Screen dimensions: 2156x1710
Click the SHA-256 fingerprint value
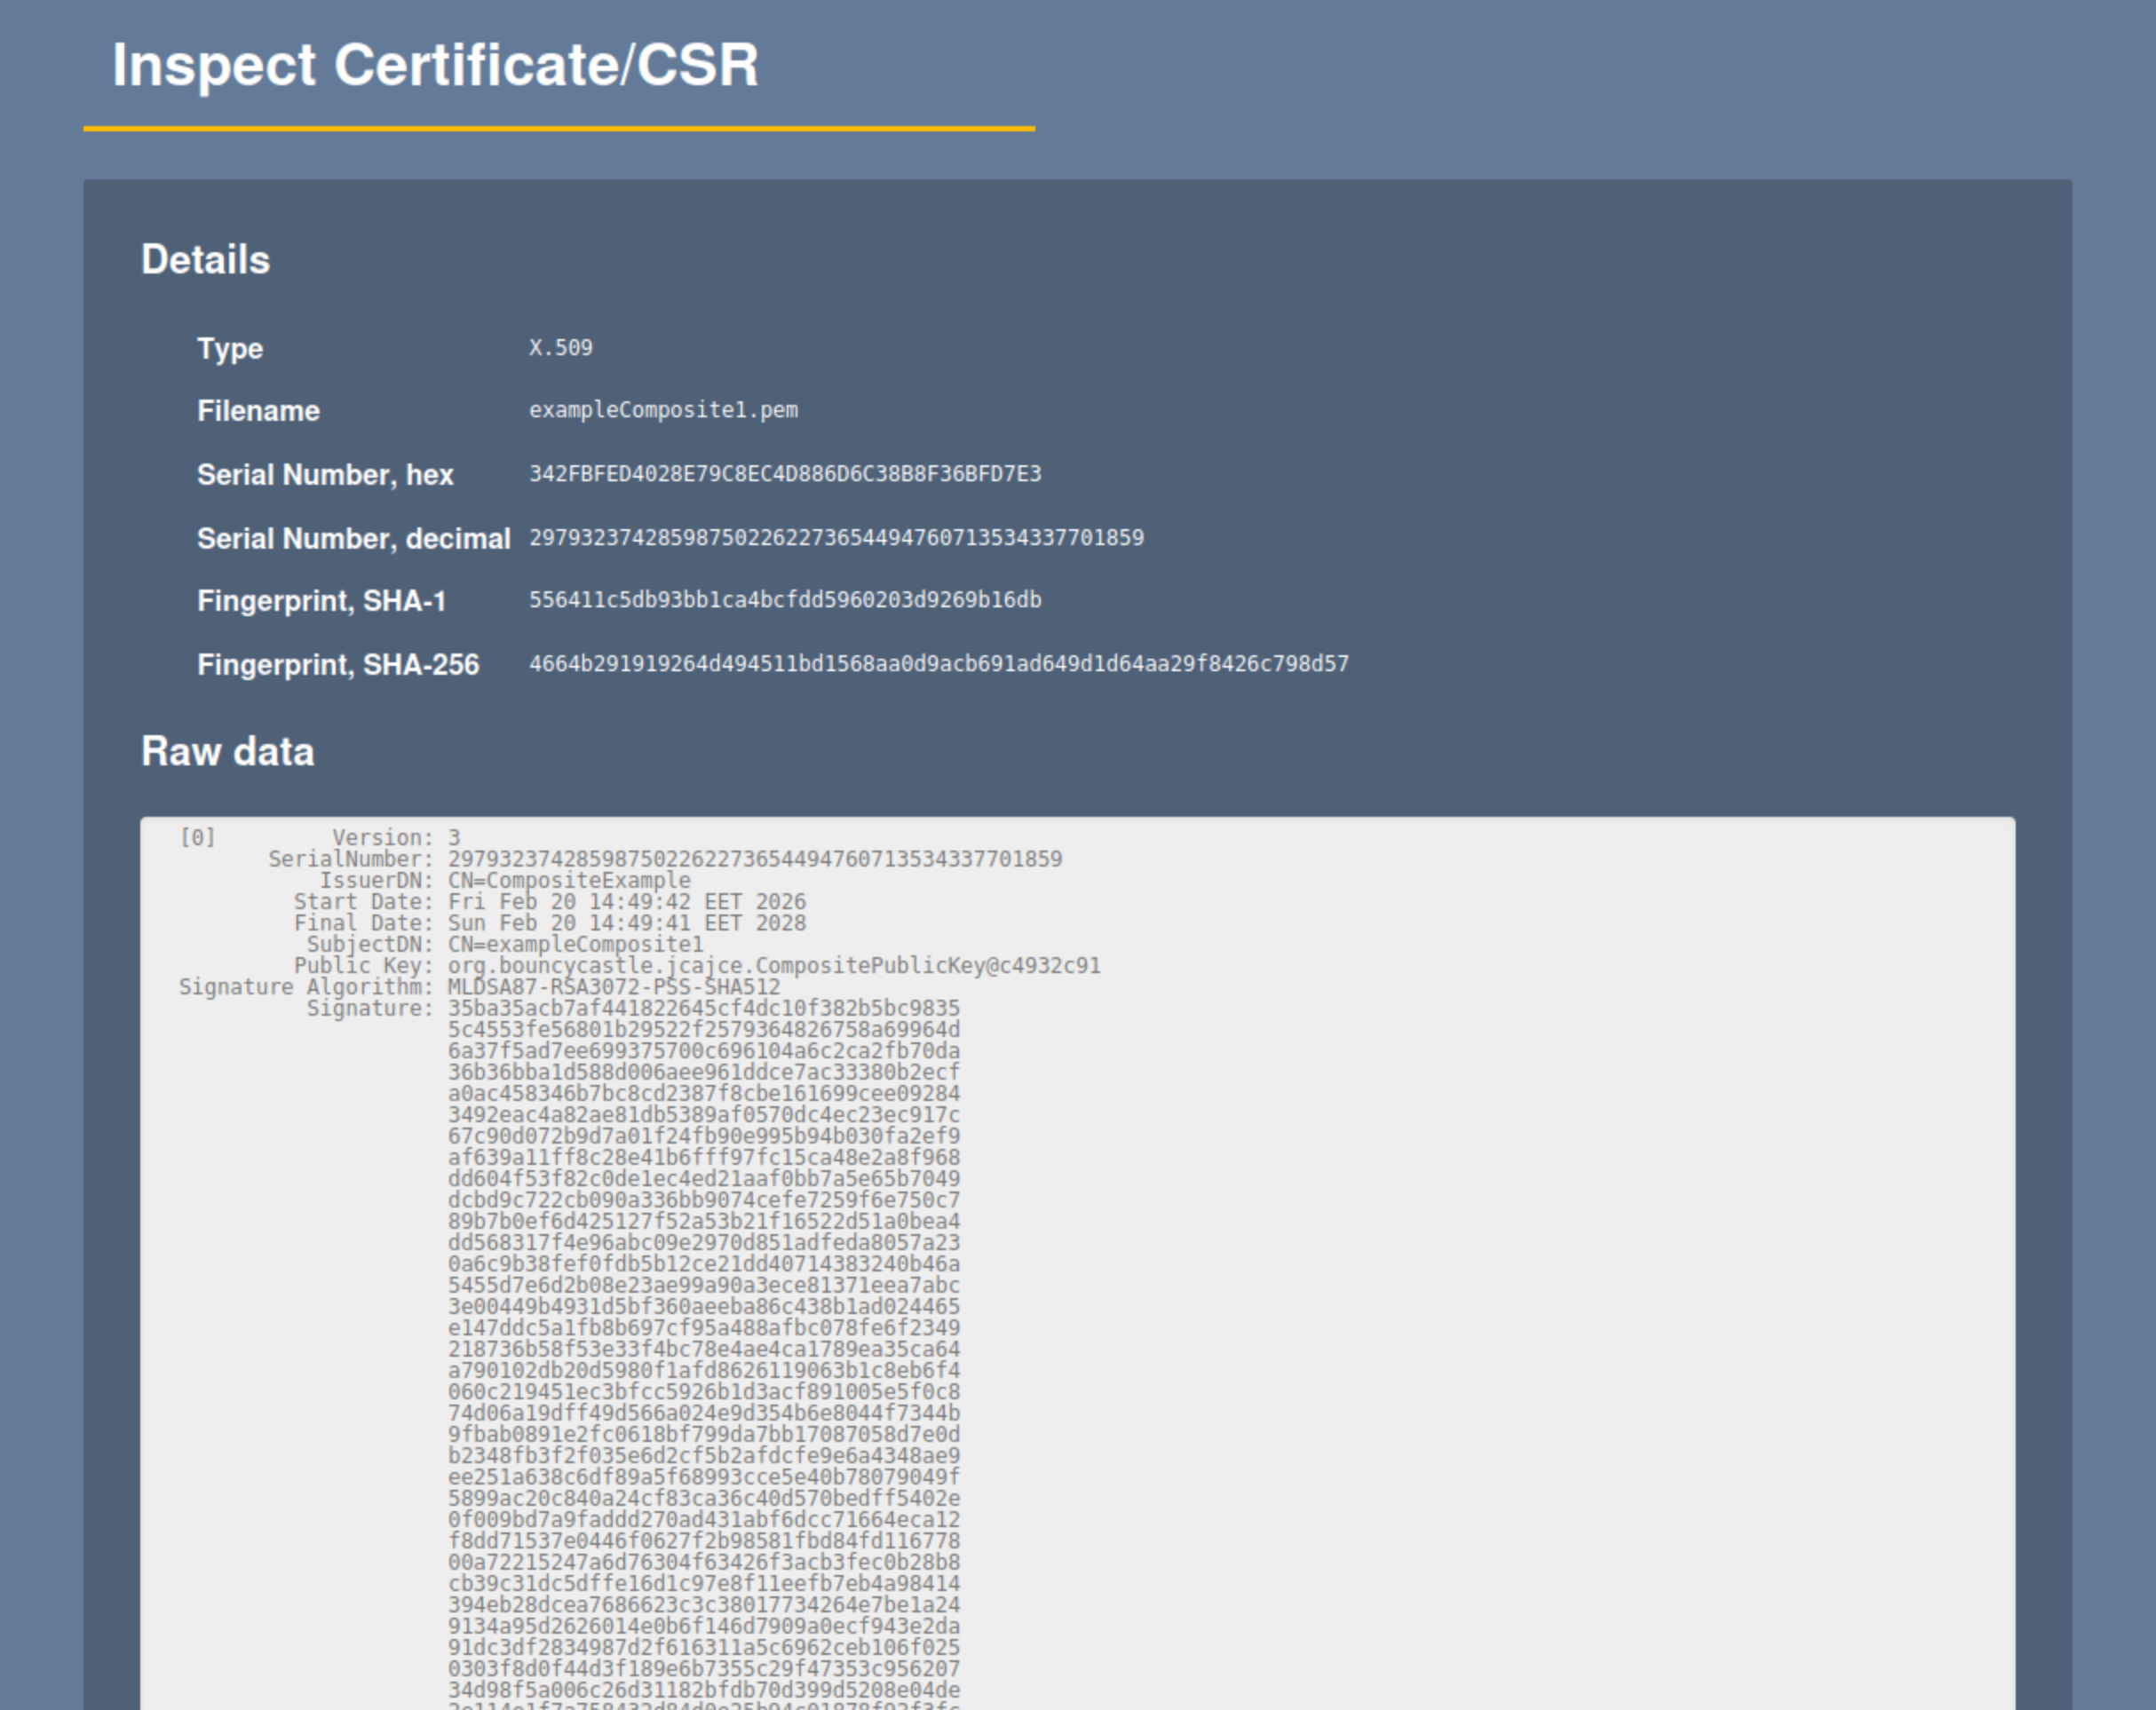pos(938,664)
